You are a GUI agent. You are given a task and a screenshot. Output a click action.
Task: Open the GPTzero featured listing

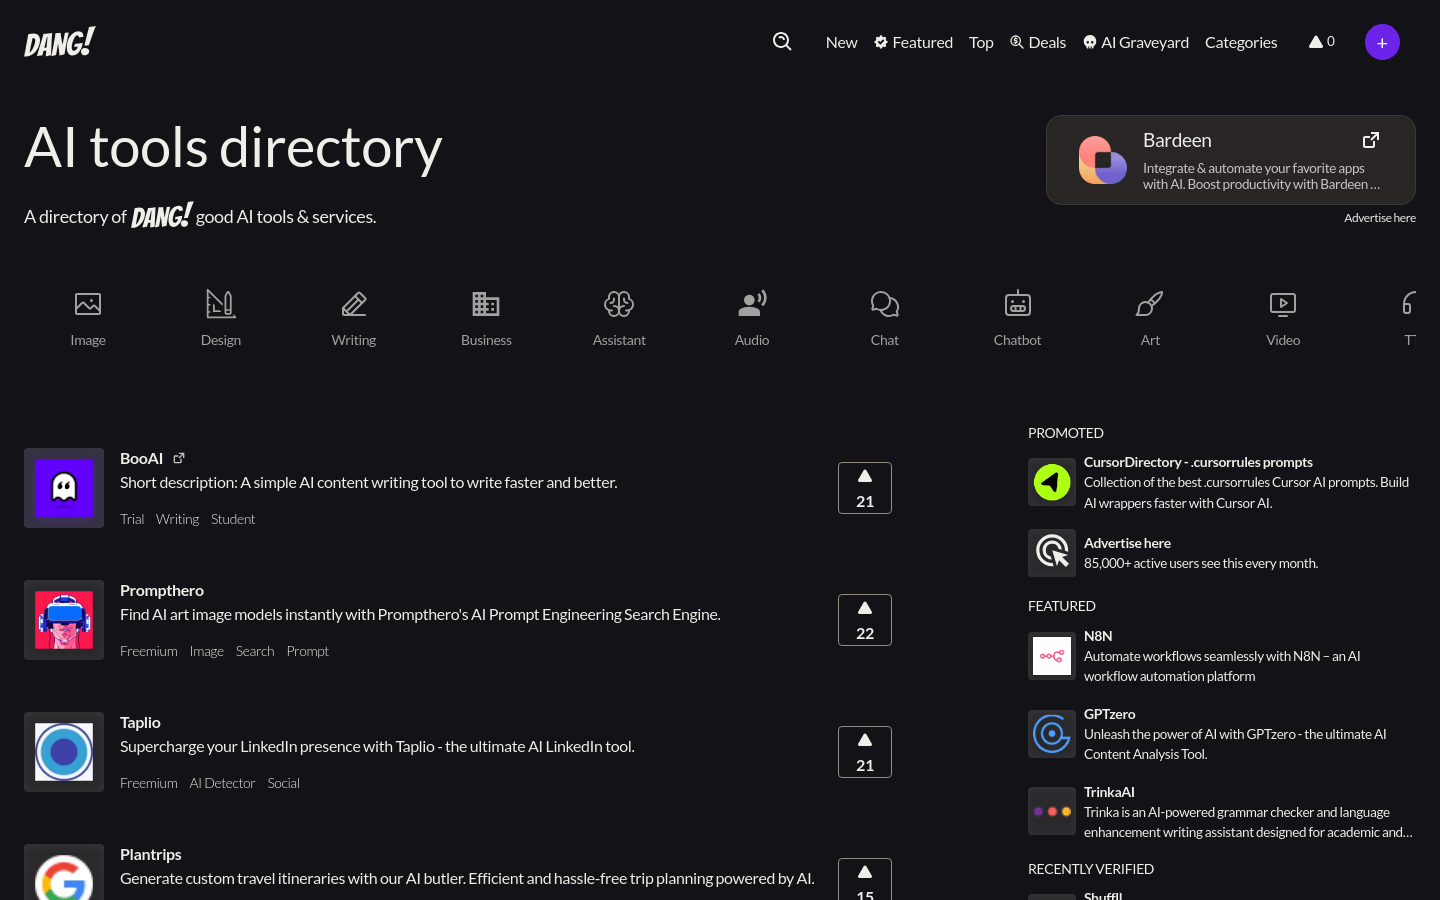(1110, 714)
